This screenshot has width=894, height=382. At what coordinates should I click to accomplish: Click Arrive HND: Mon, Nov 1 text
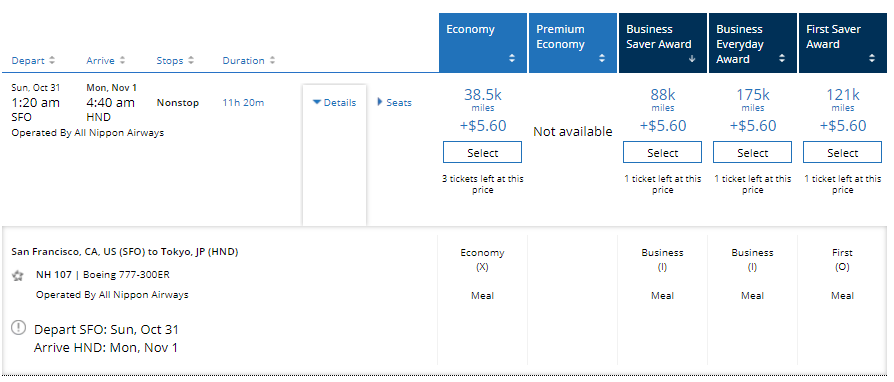(105, 347)
